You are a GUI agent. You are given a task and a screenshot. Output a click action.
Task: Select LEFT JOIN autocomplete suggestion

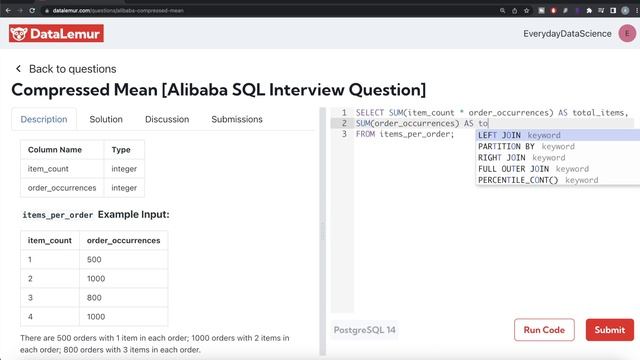click(x=558, y=135)
